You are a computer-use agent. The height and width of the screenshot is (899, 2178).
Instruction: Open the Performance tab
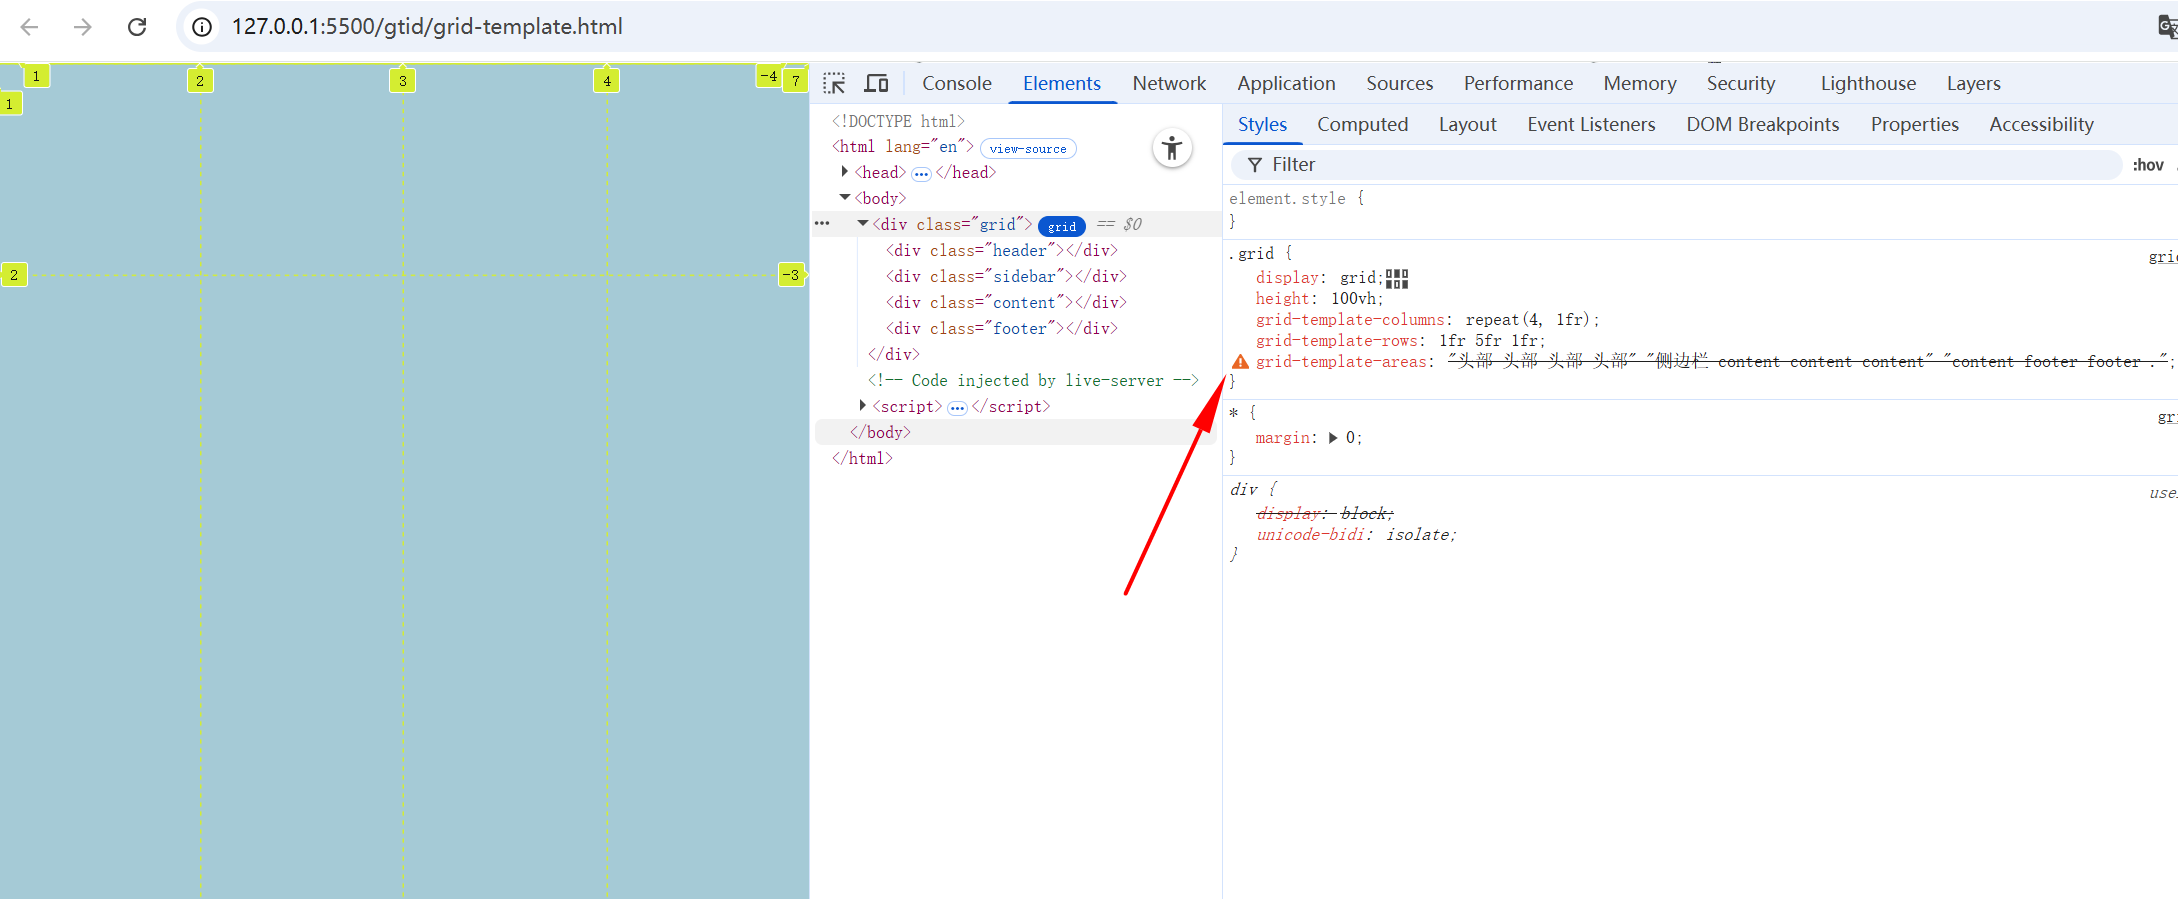click(1518, 83)
